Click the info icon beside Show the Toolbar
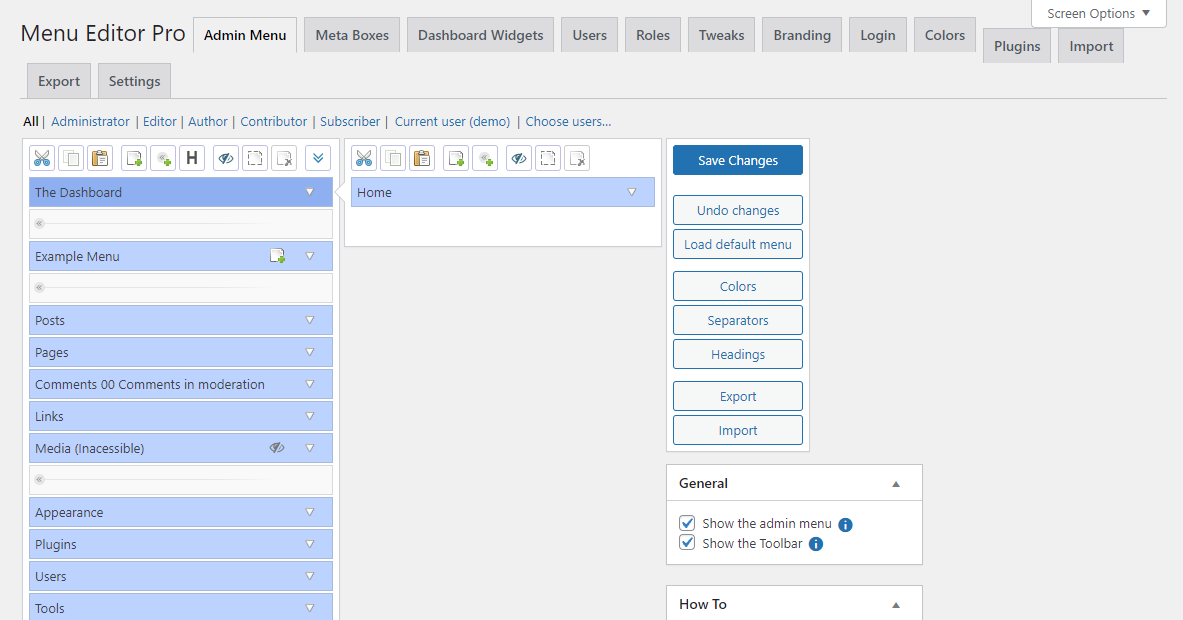 [815, 544]
